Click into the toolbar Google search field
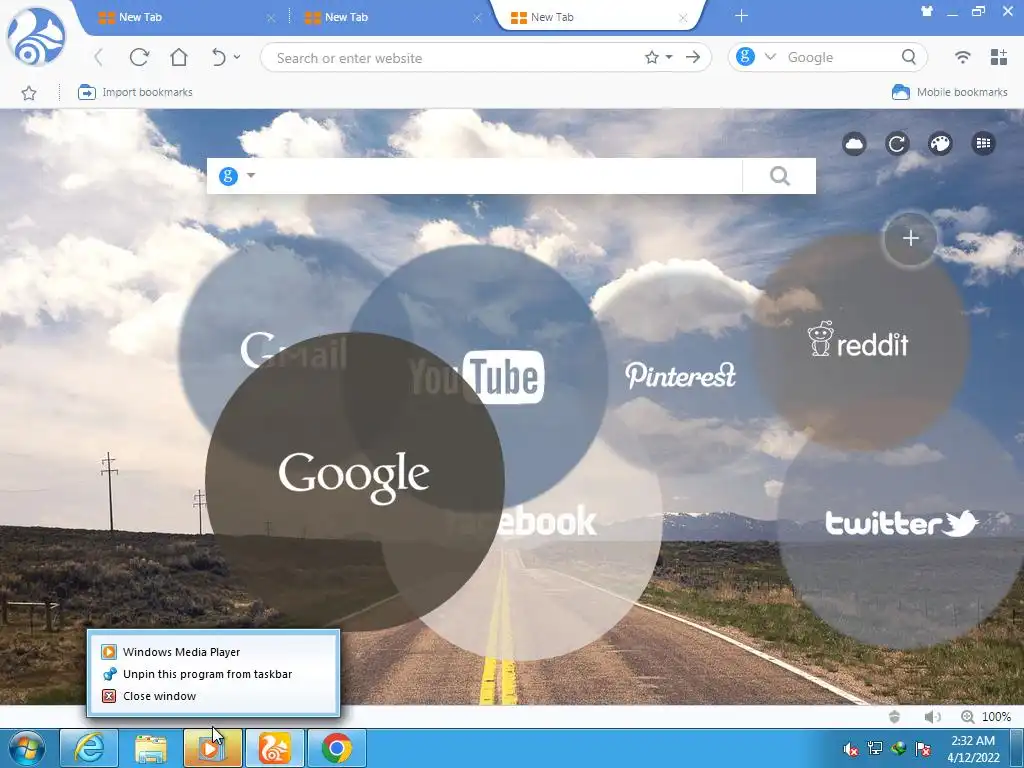1024x768 pixels. pyautogui.click(x=840, y=57)
